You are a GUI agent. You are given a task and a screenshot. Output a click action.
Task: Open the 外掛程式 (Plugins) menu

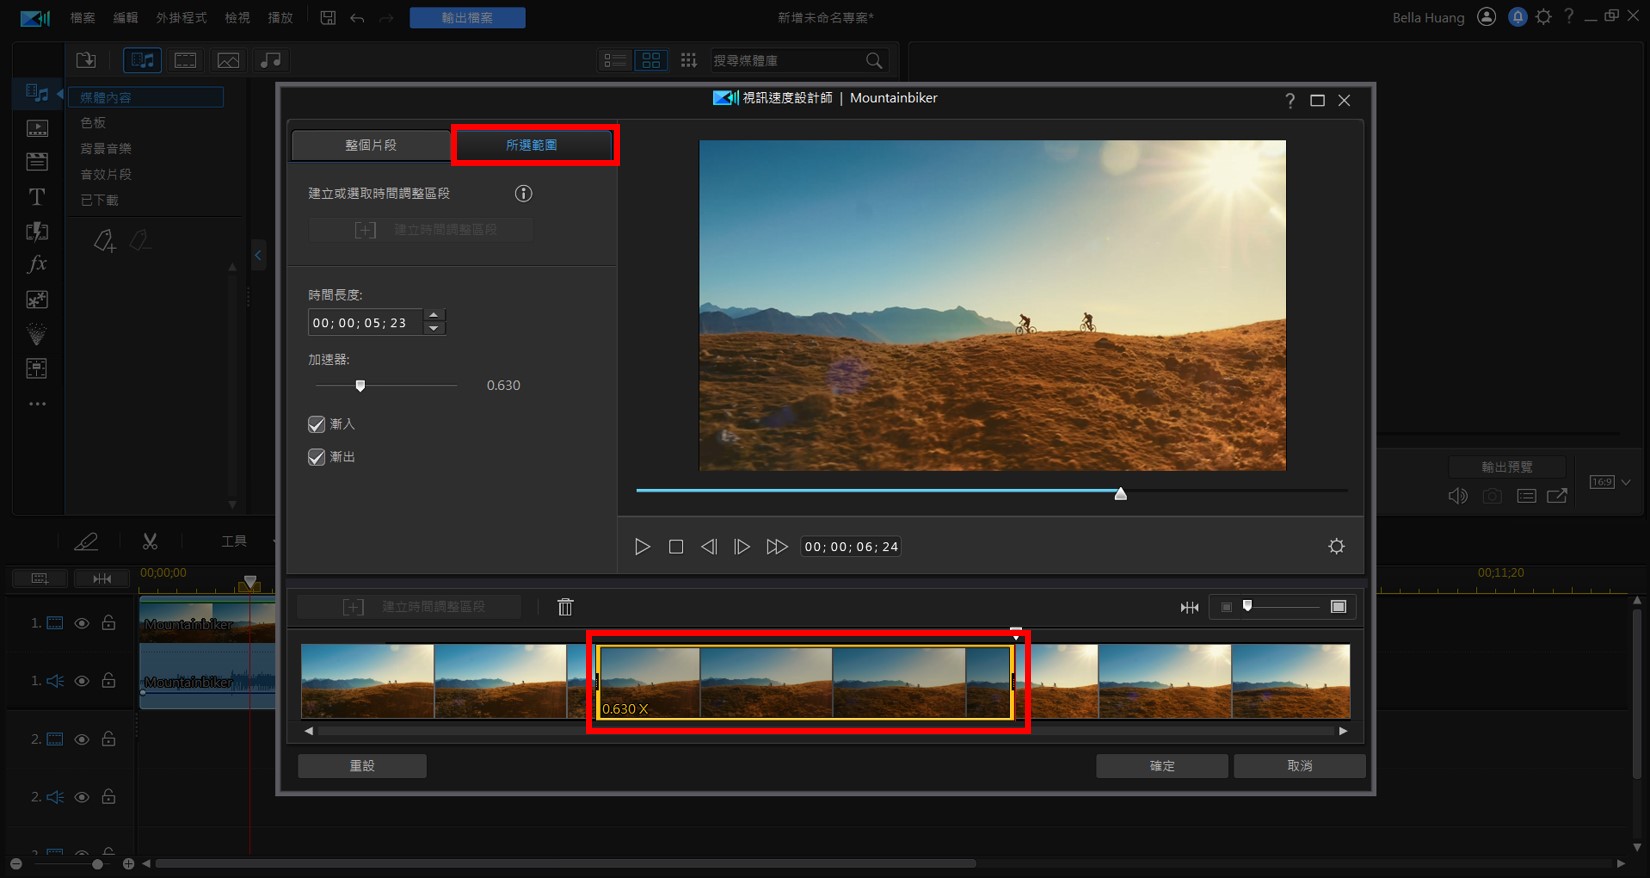(181, 18)
